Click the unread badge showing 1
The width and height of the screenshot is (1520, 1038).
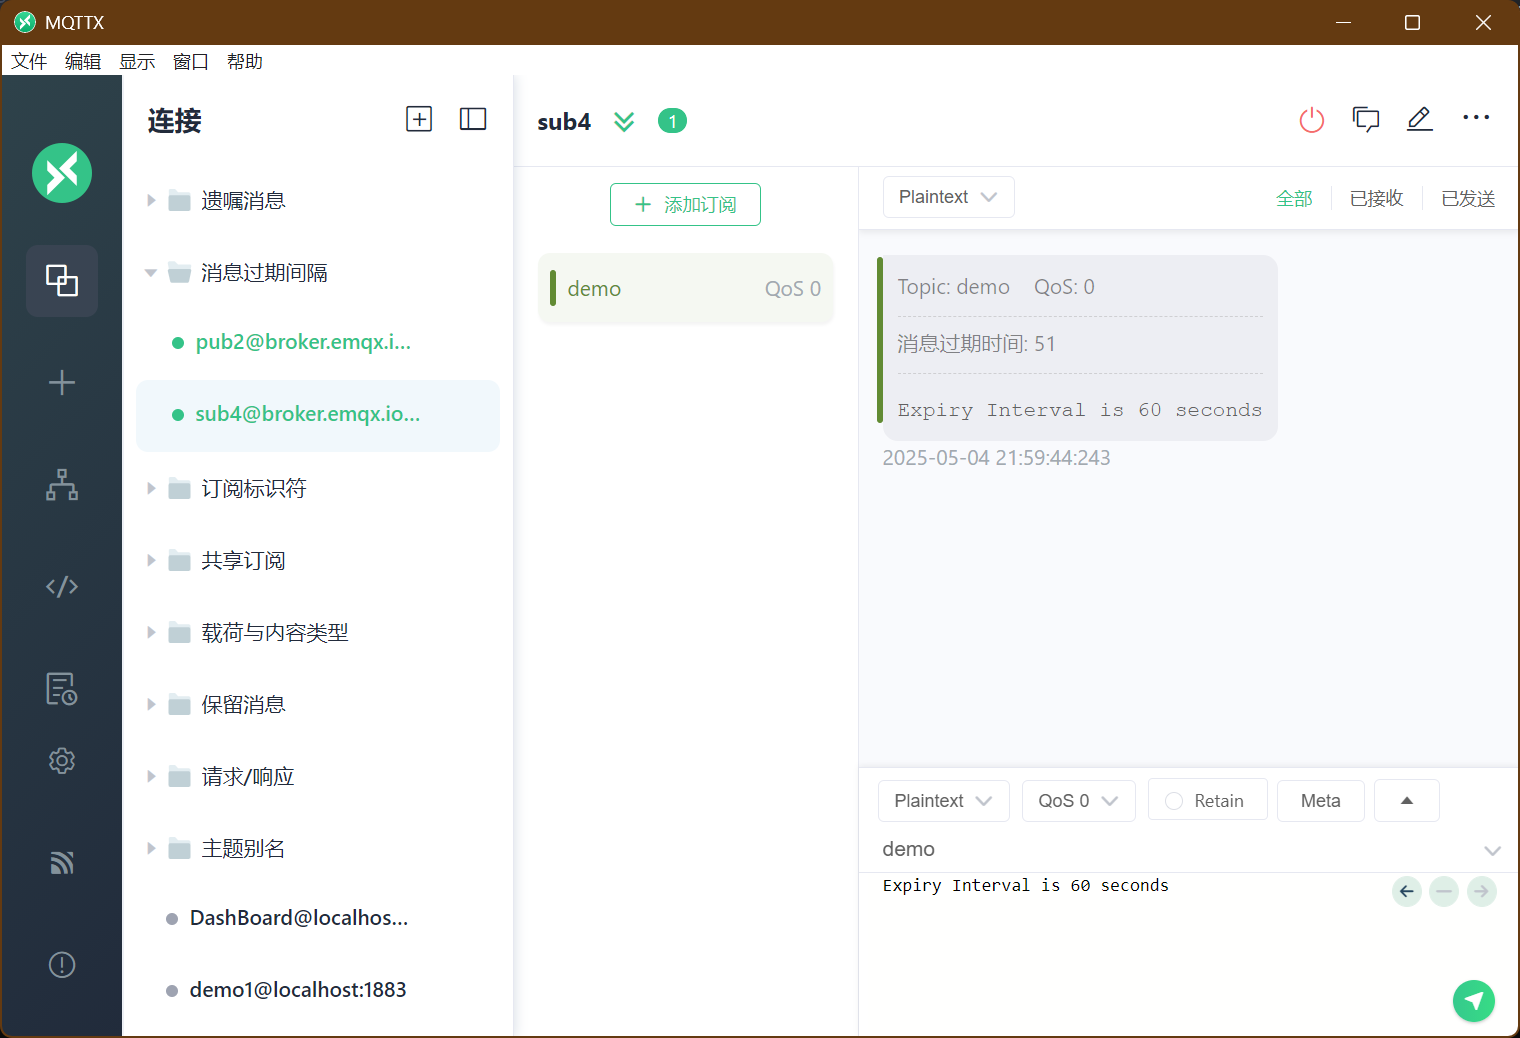point(672,121)
